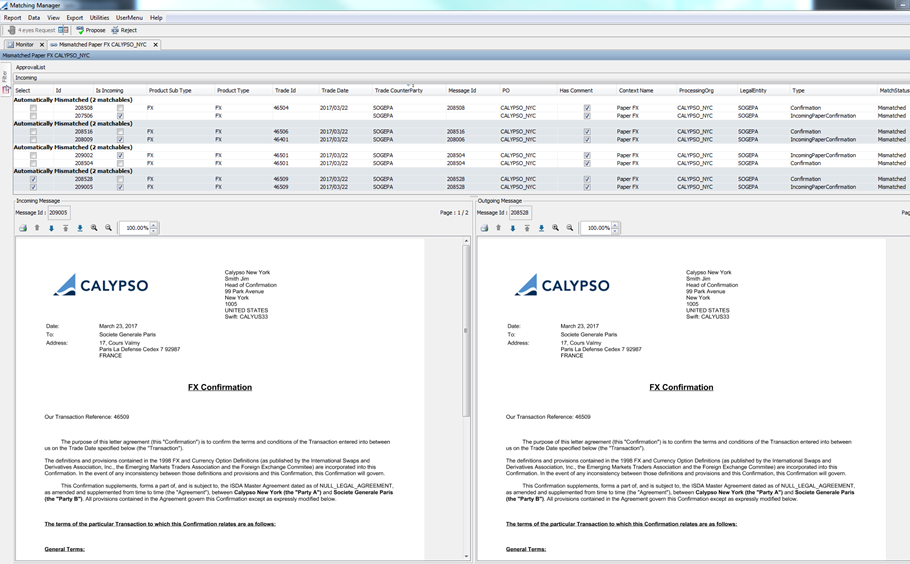Decrease the outgoing message zoom percentage
The height and width of the screenshot is (564, 910).
tap(615, 231)
